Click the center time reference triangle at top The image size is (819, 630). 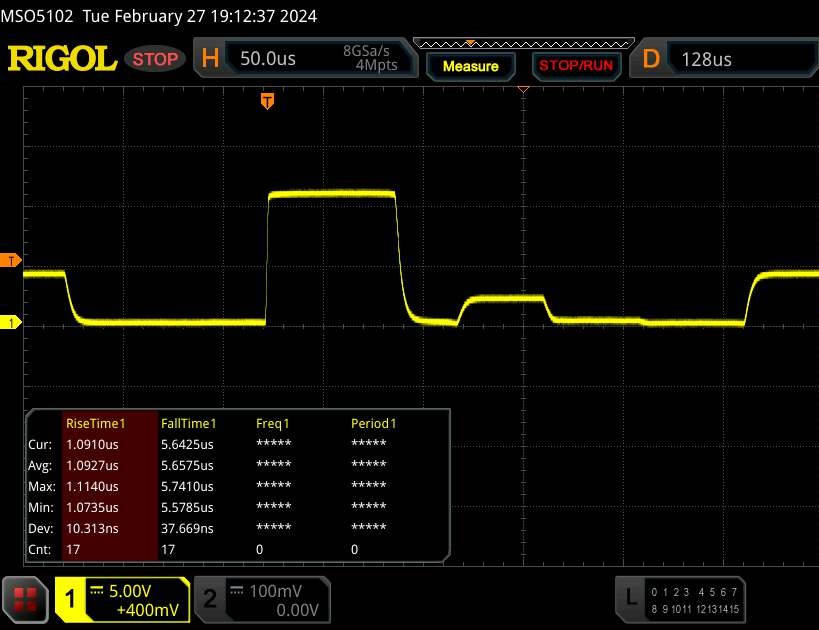pyautogui.click(x=523, y=90)
